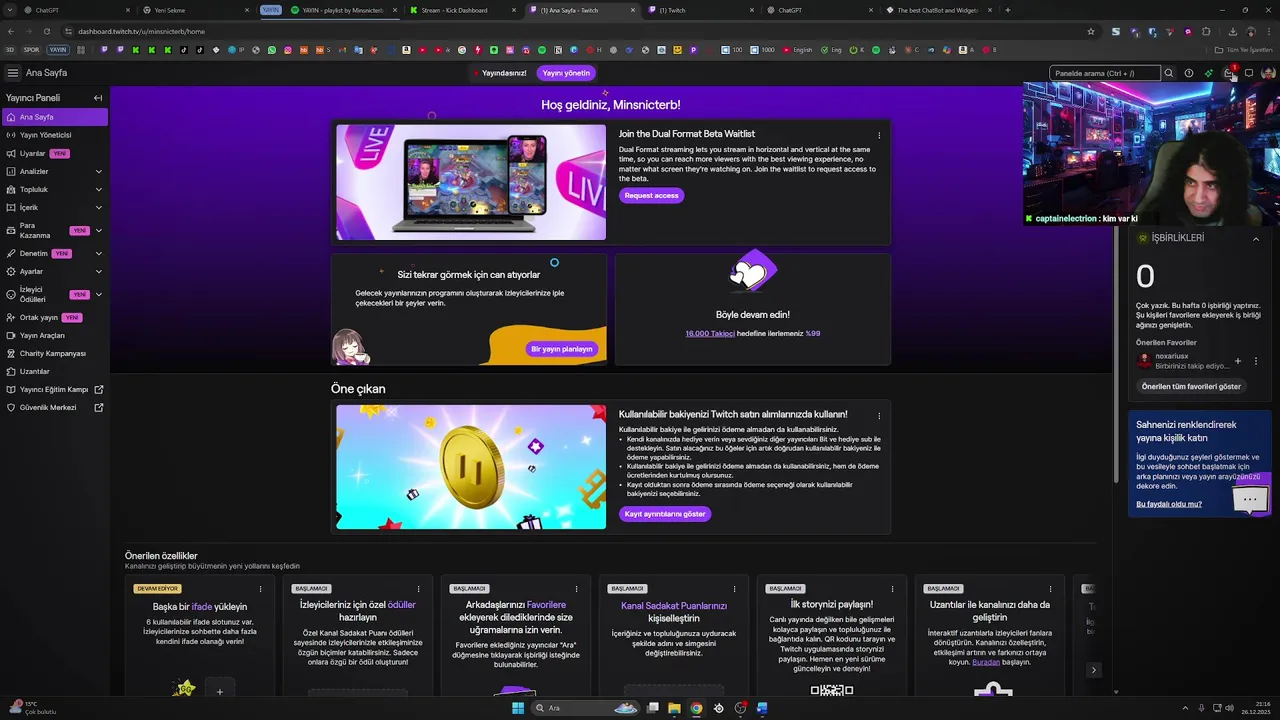Open external link icon for Yayıncı Eğitim Kampı

pos(99,389)
